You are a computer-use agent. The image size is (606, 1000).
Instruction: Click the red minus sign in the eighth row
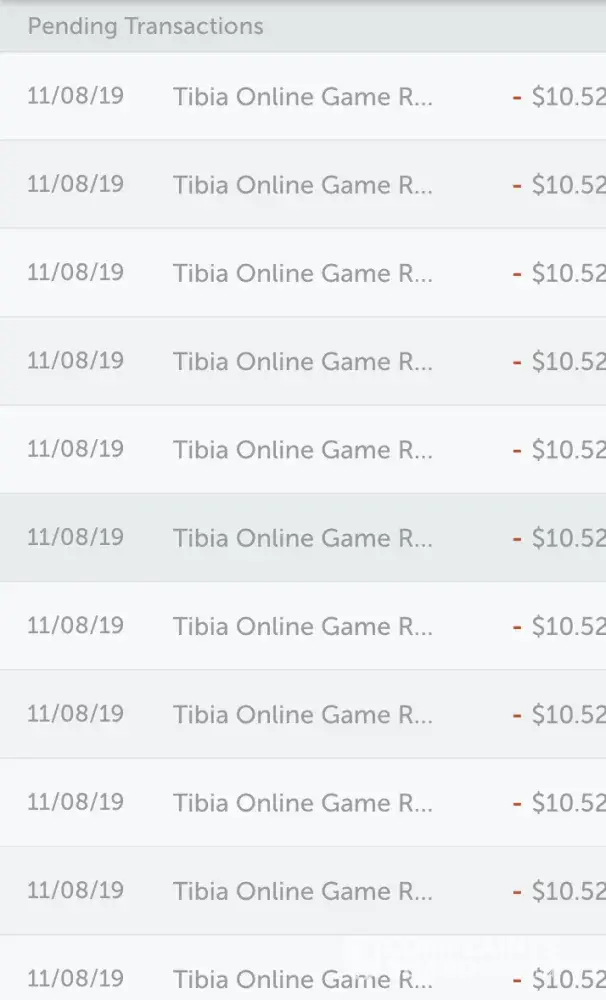click(x=517, y=714)
